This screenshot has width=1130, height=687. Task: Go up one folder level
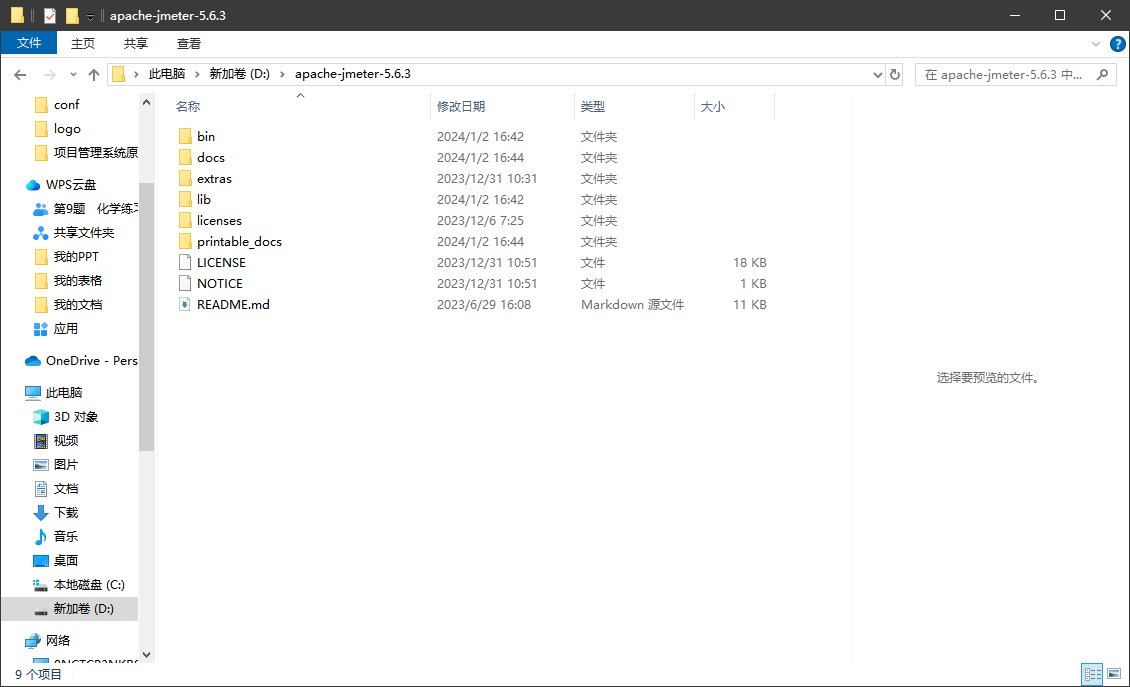(94, 74)
